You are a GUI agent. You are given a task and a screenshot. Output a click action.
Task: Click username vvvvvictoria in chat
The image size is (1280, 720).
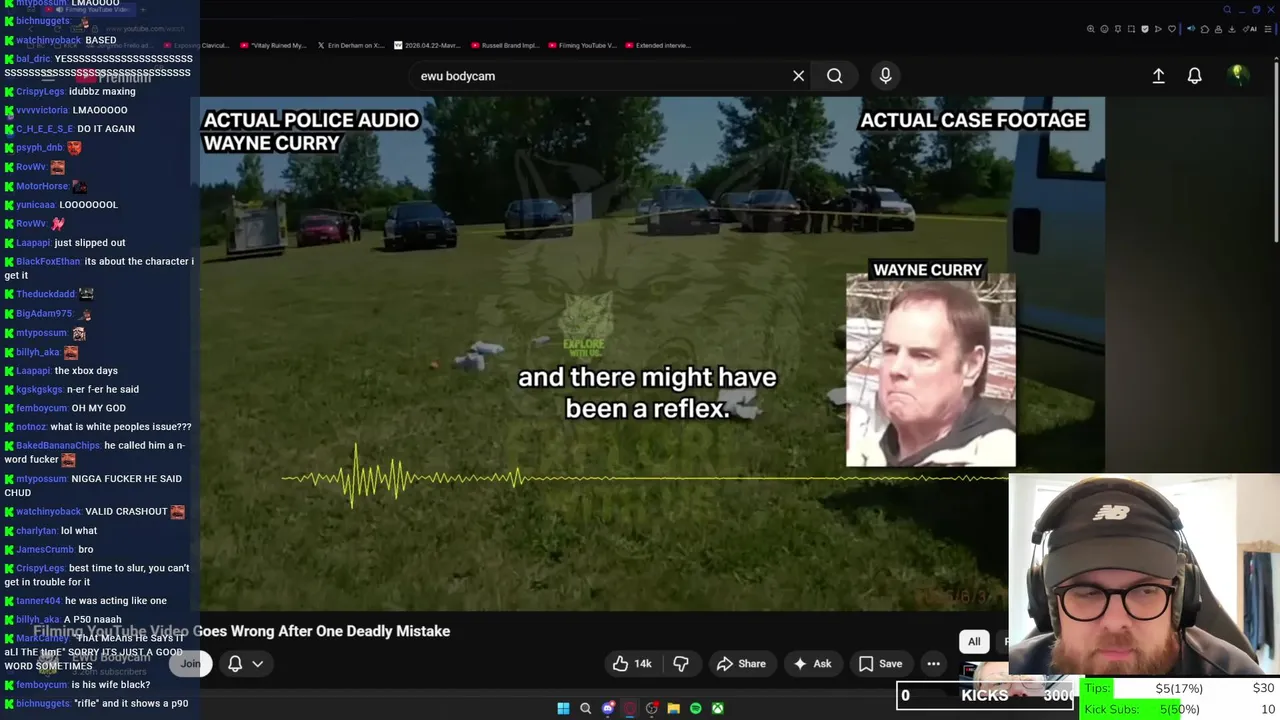click(x=42, y=110)
